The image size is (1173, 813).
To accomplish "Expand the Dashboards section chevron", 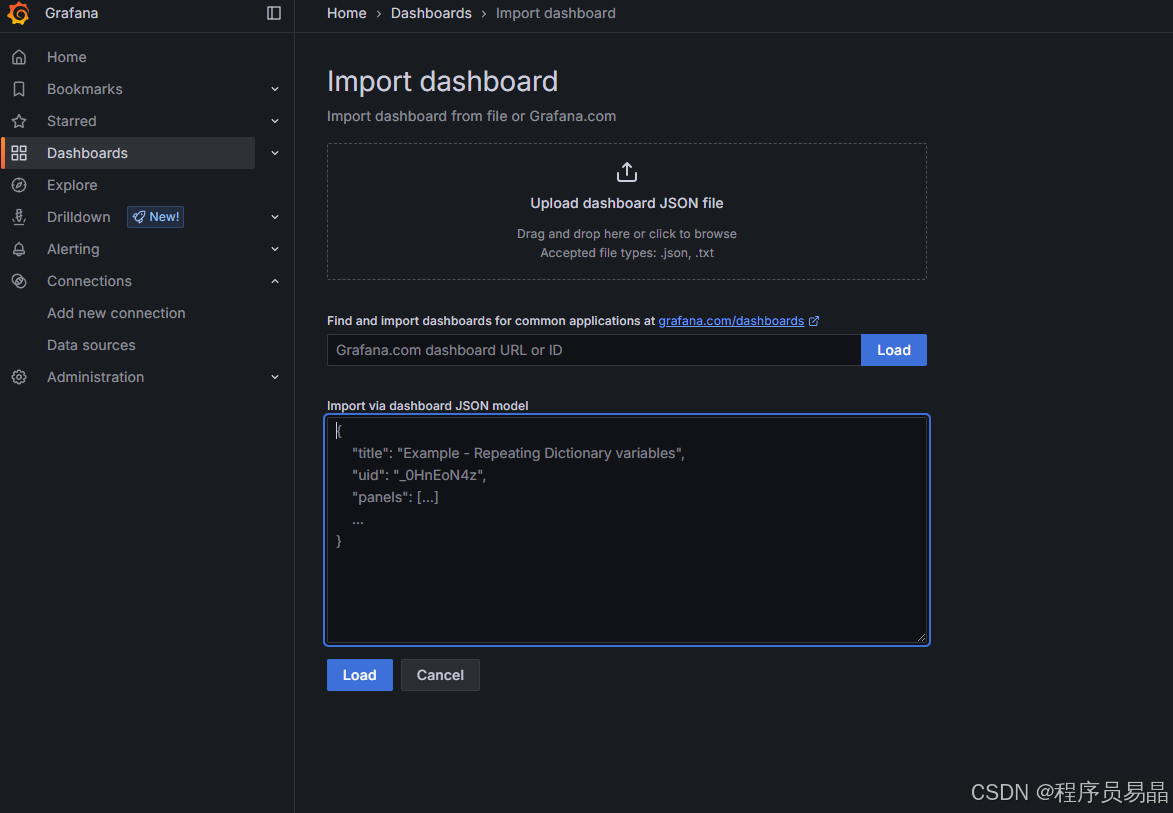I will pyautogui.click(x=275, y=153).
